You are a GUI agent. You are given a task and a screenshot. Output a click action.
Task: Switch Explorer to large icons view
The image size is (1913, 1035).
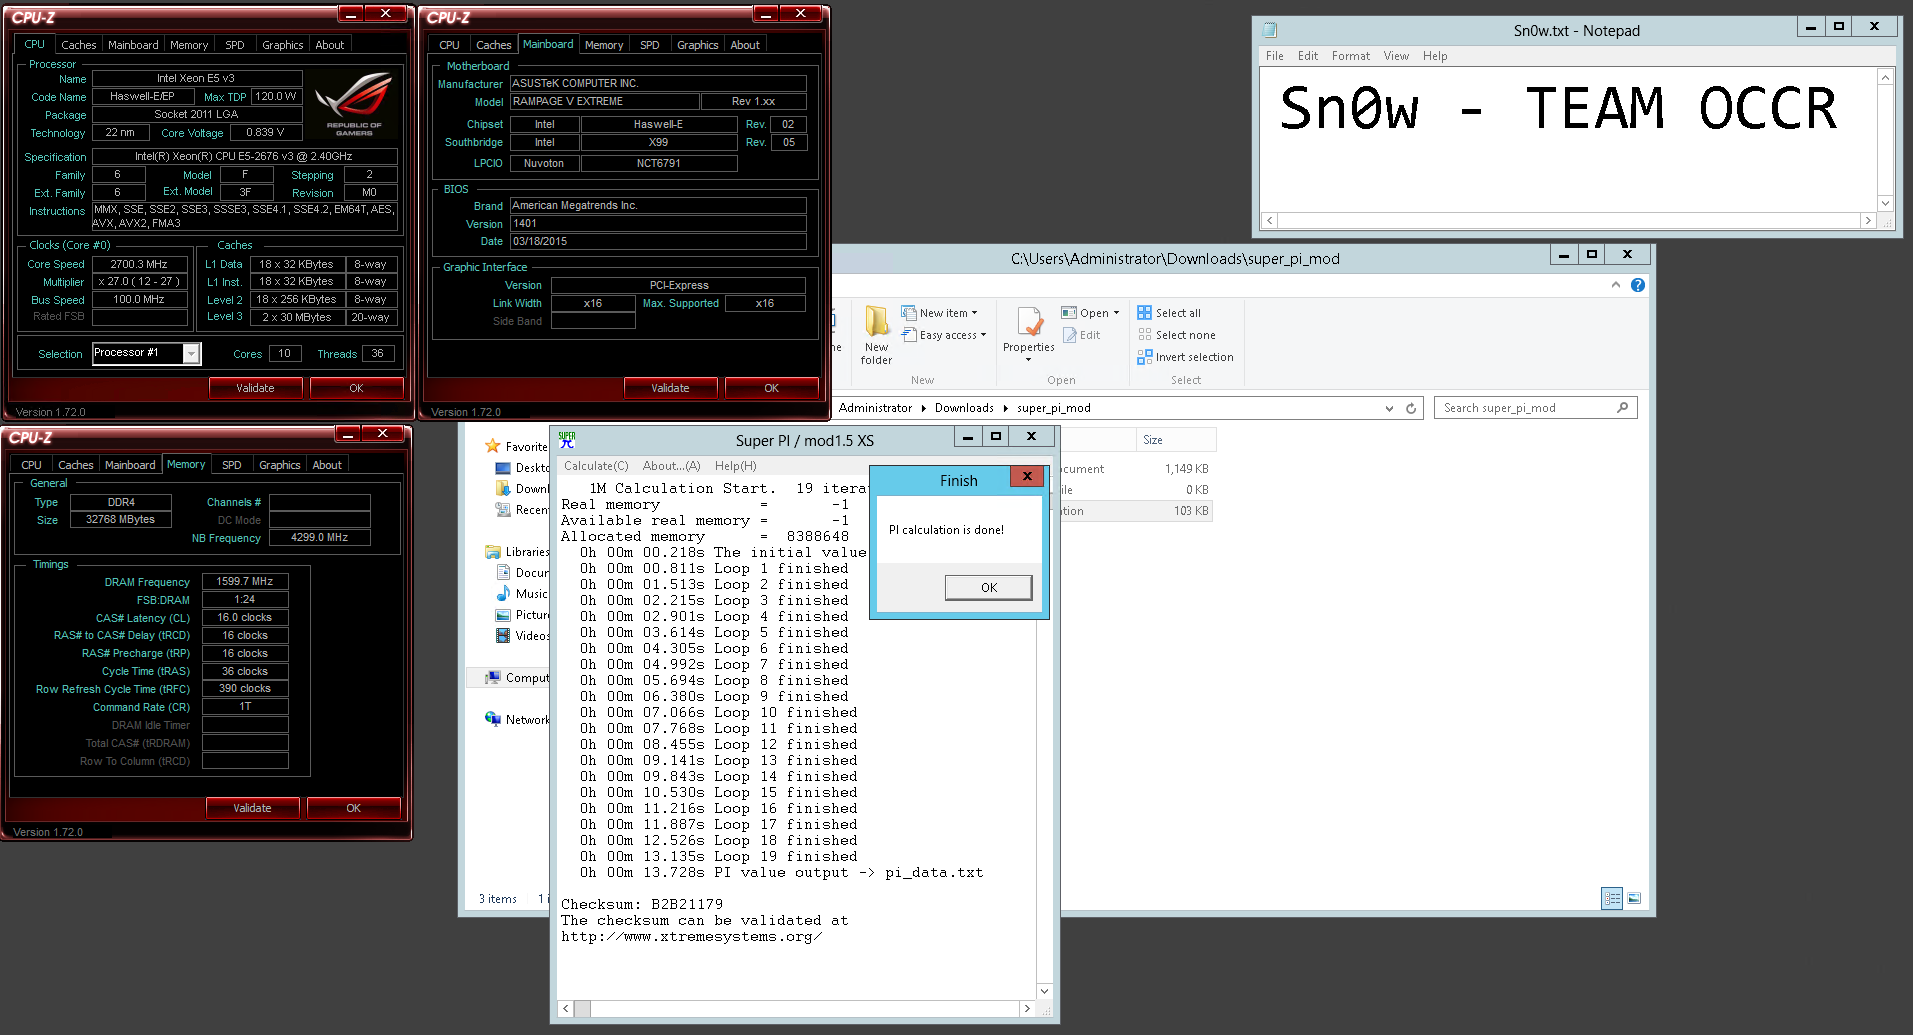click(x=1634, y=898)
